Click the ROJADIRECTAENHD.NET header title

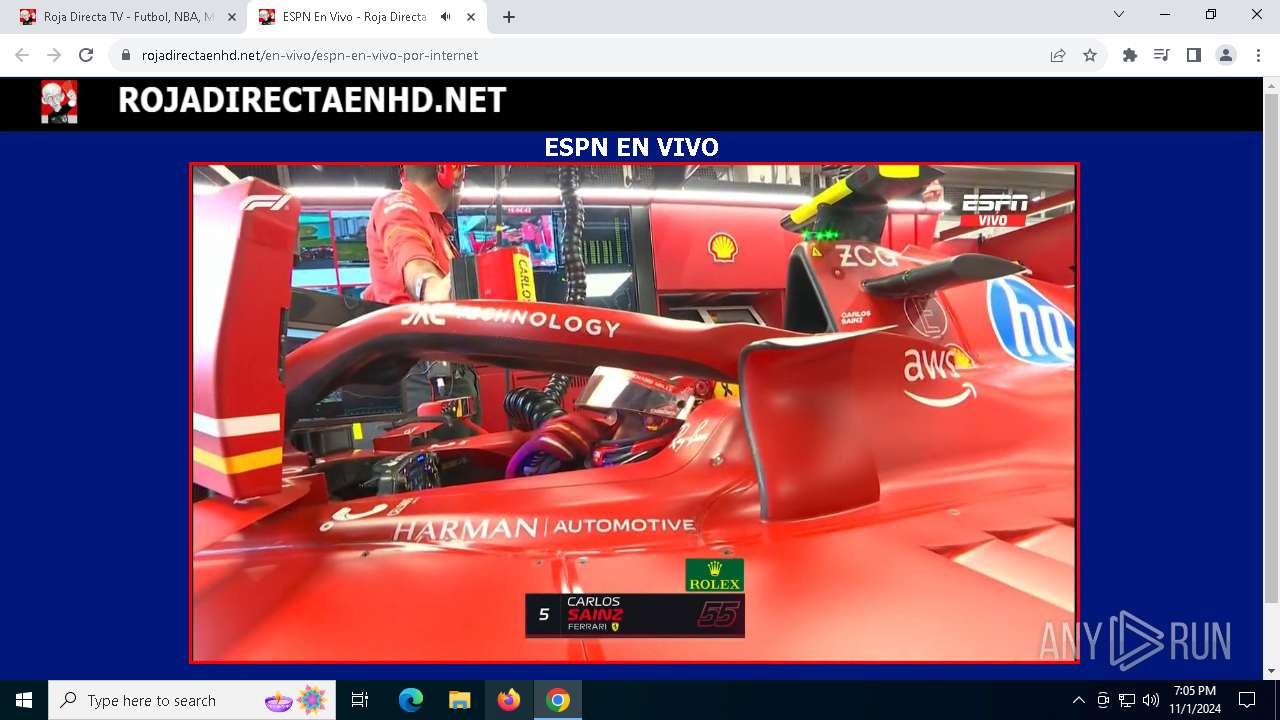[x=312, y=101]
